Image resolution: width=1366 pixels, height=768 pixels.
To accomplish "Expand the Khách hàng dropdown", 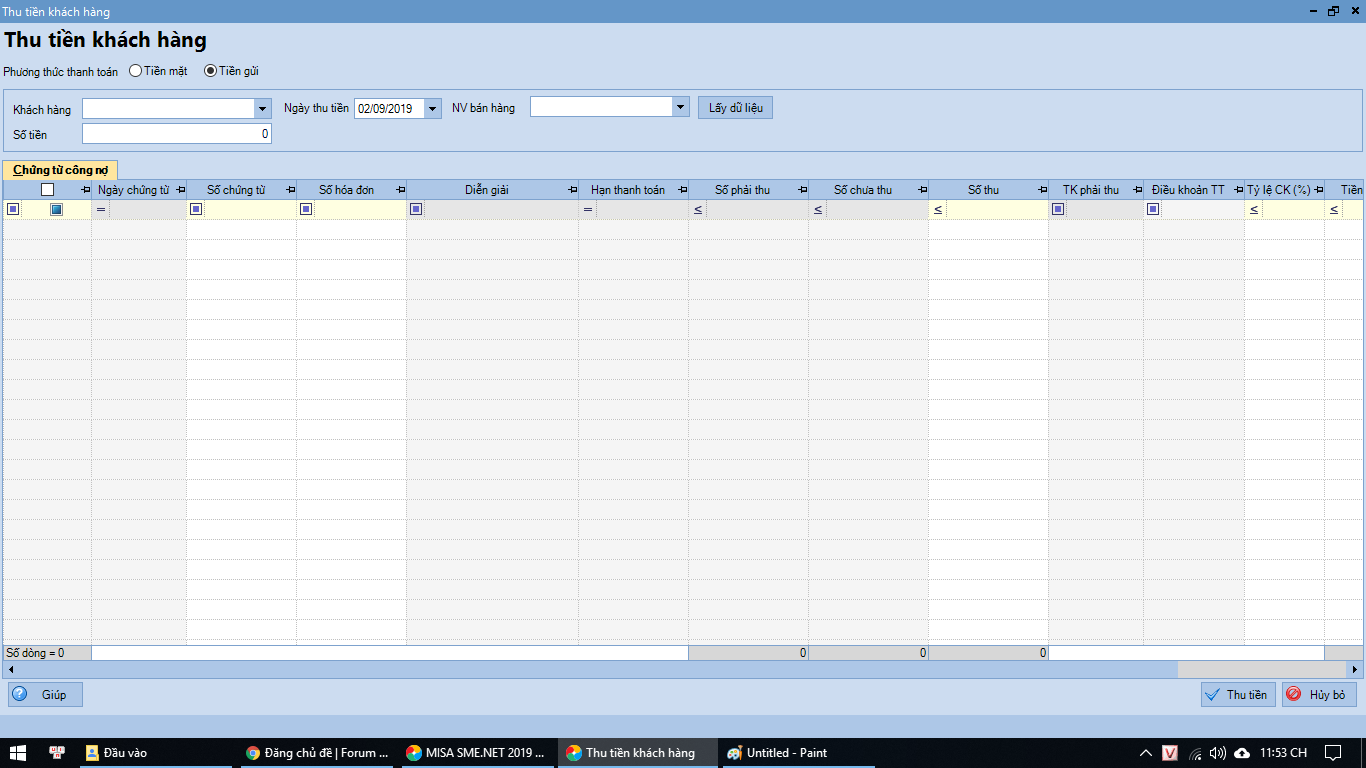I will tap(262, 108).
